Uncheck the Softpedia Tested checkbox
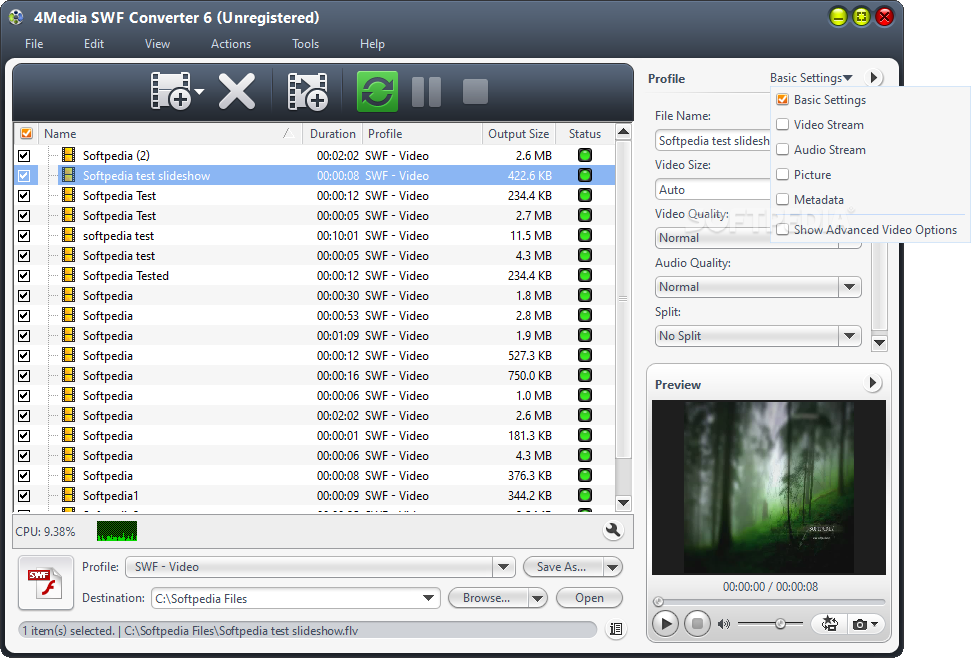 click(24, 275)
